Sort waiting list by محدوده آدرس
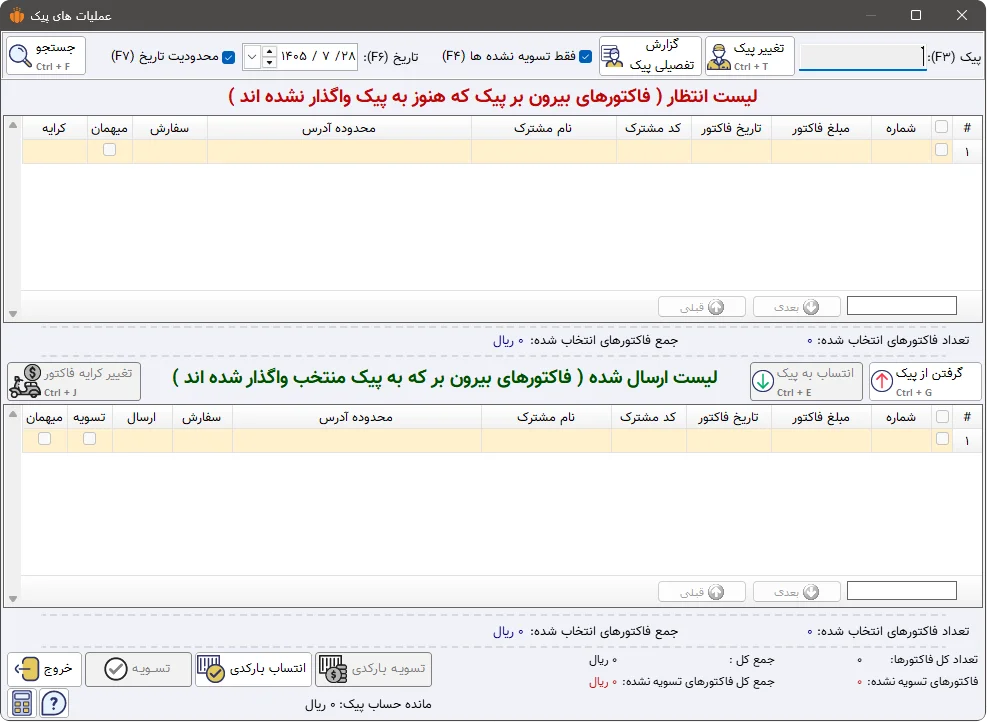 pos(339,128)
